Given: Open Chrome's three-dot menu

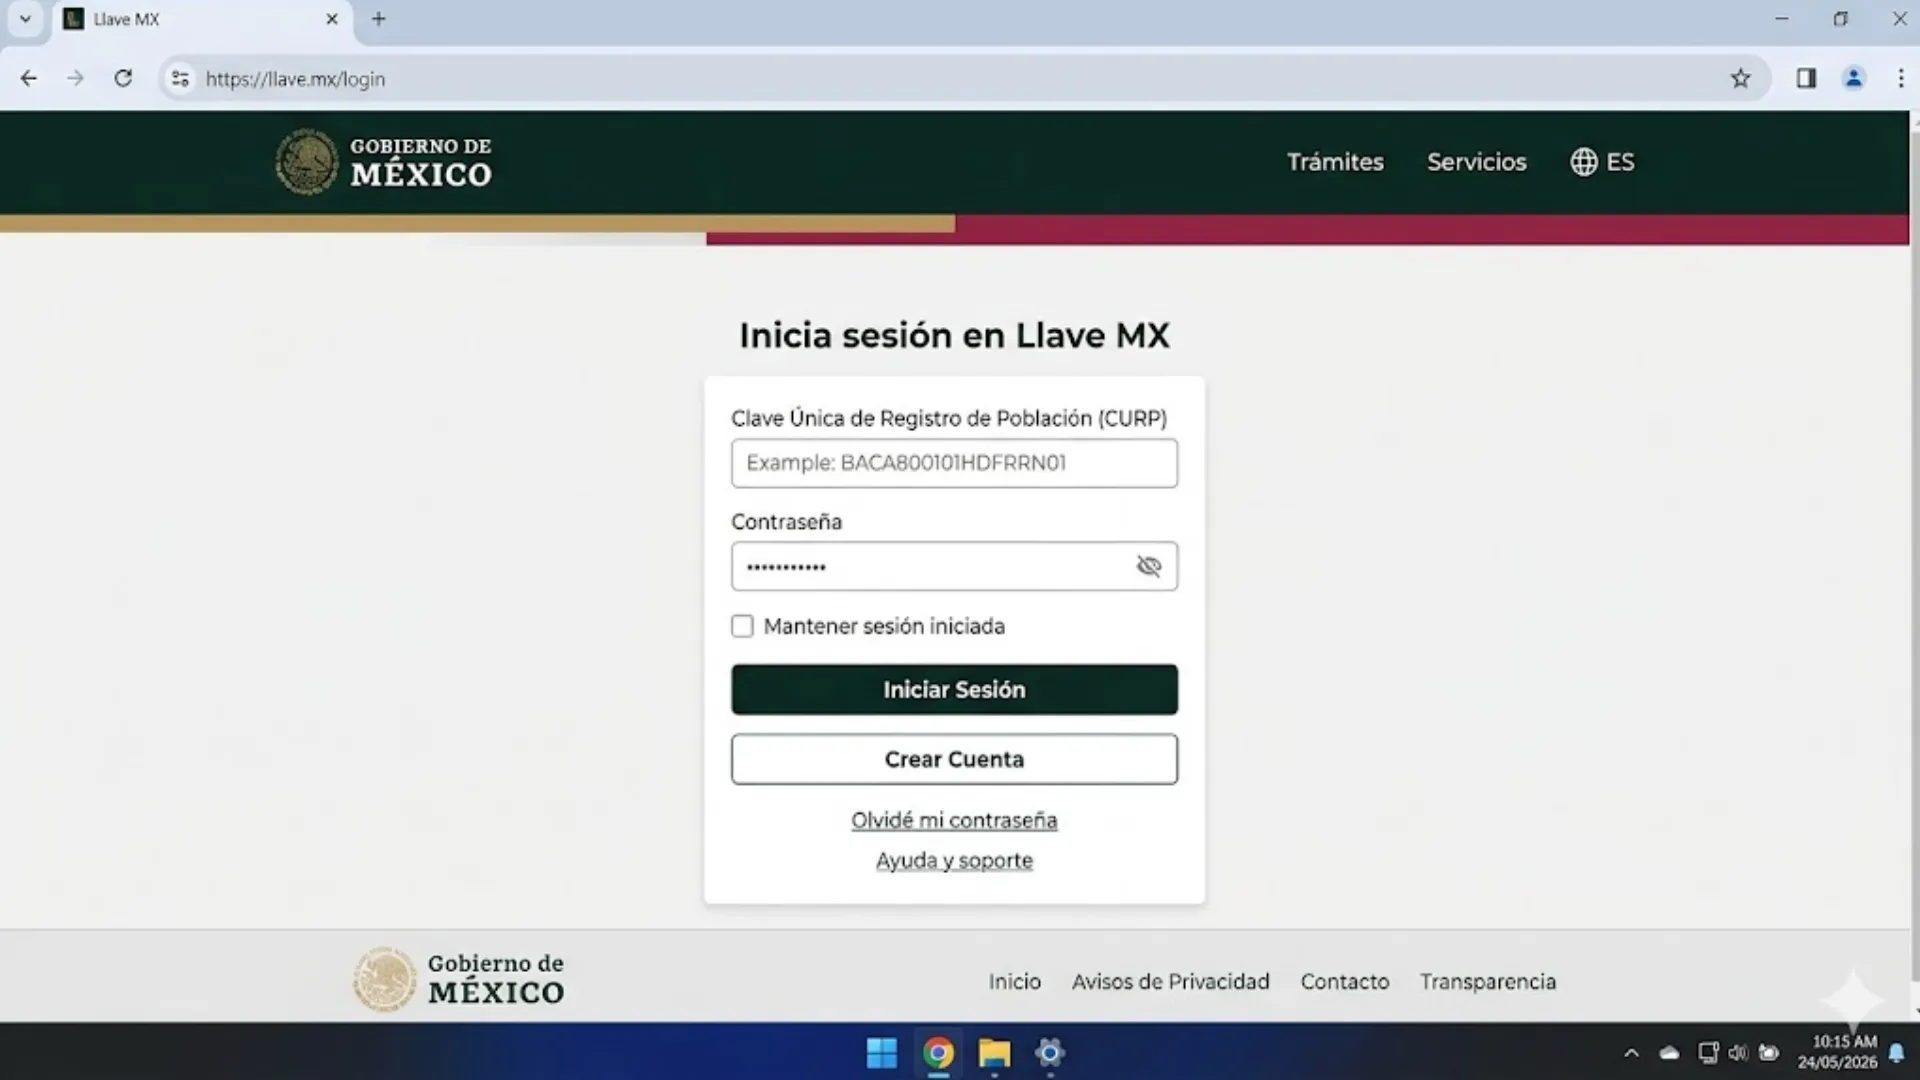Looking at the screenshot, I should (x=1901, y=78).
